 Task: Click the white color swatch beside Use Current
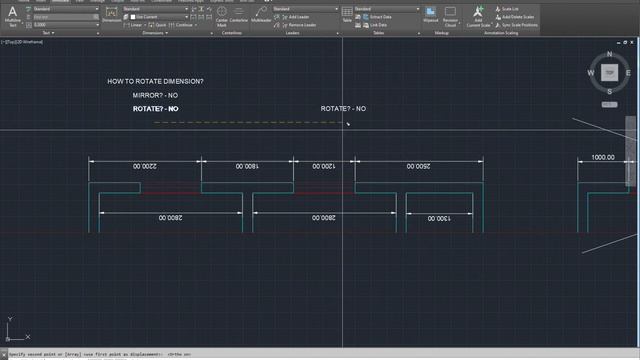point(133,17)
